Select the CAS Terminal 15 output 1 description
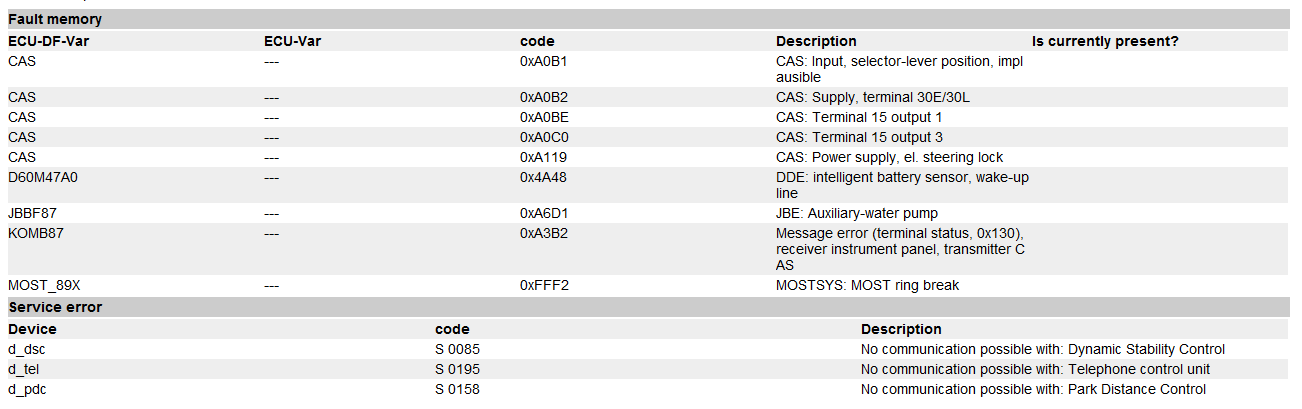 tap(859, 117)
